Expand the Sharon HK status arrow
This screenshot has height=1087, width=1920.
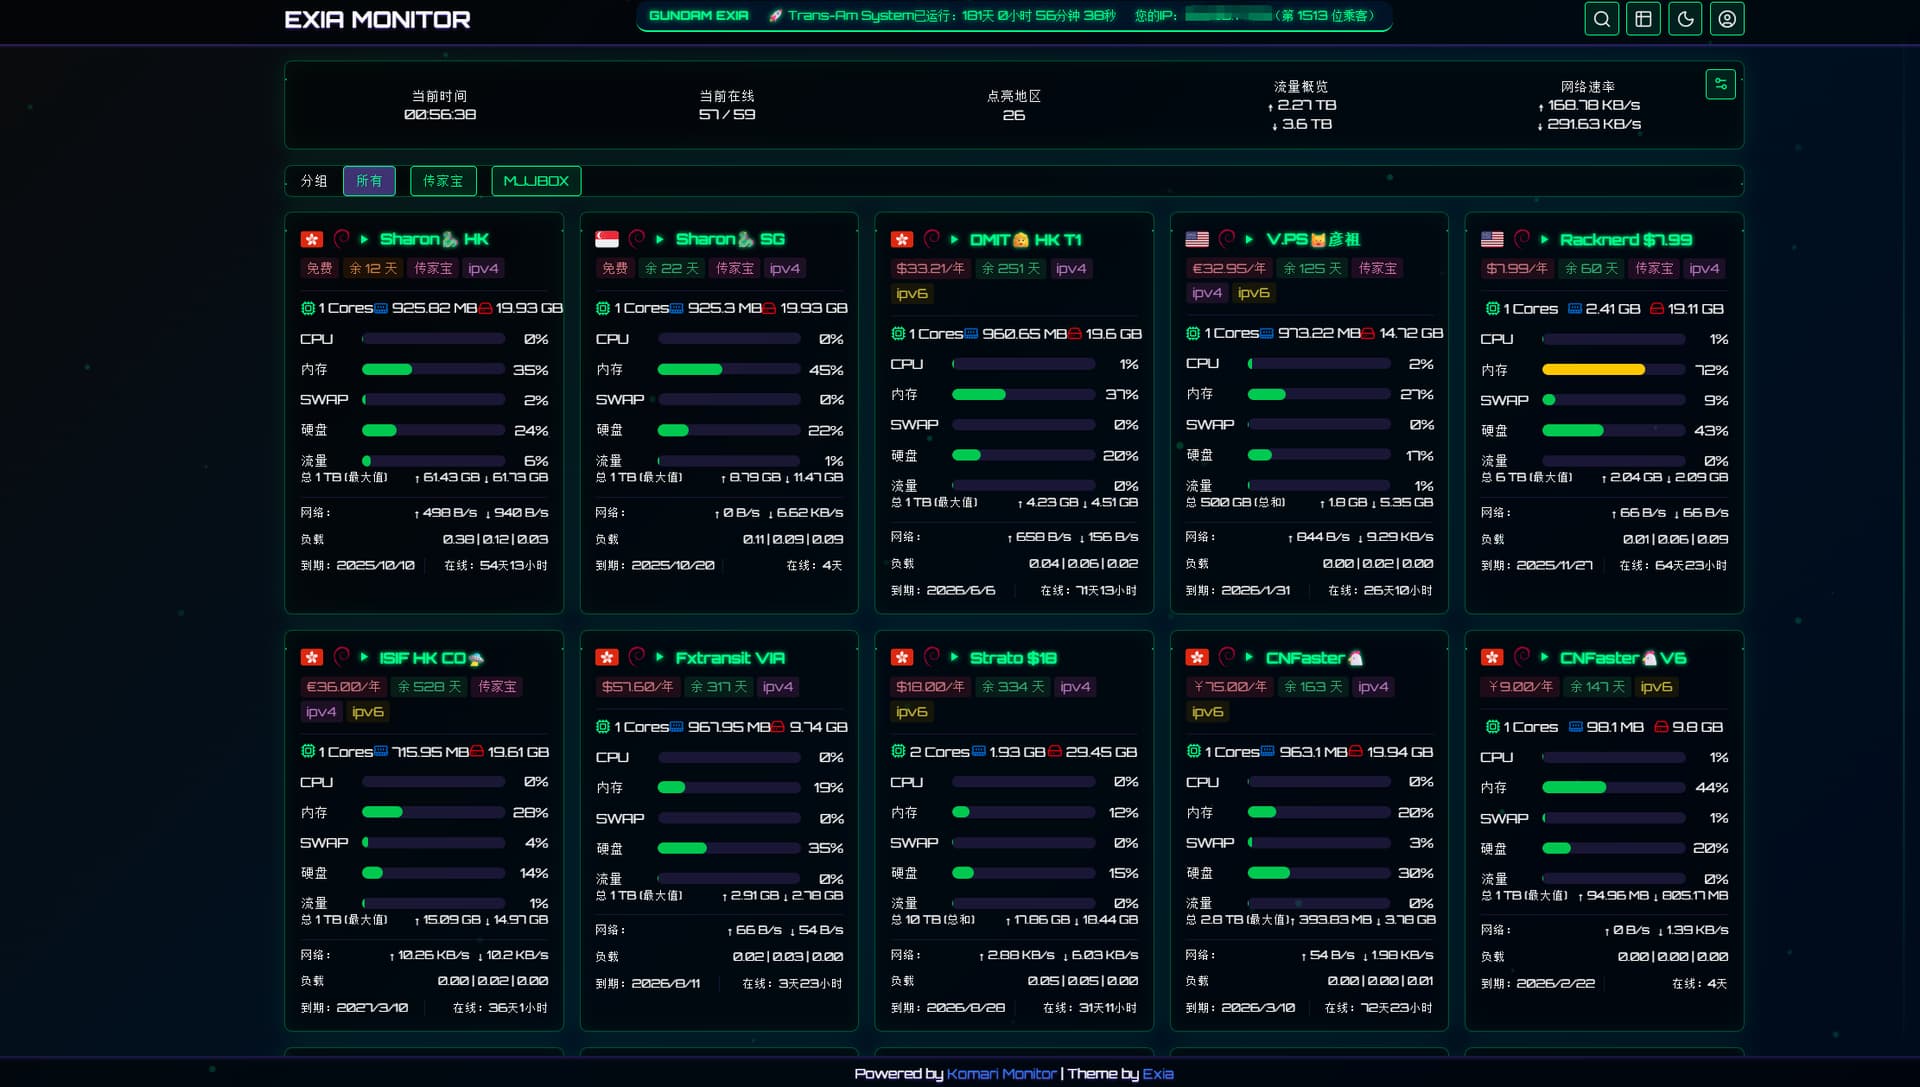pyautogui.click(x=364, y=240)
